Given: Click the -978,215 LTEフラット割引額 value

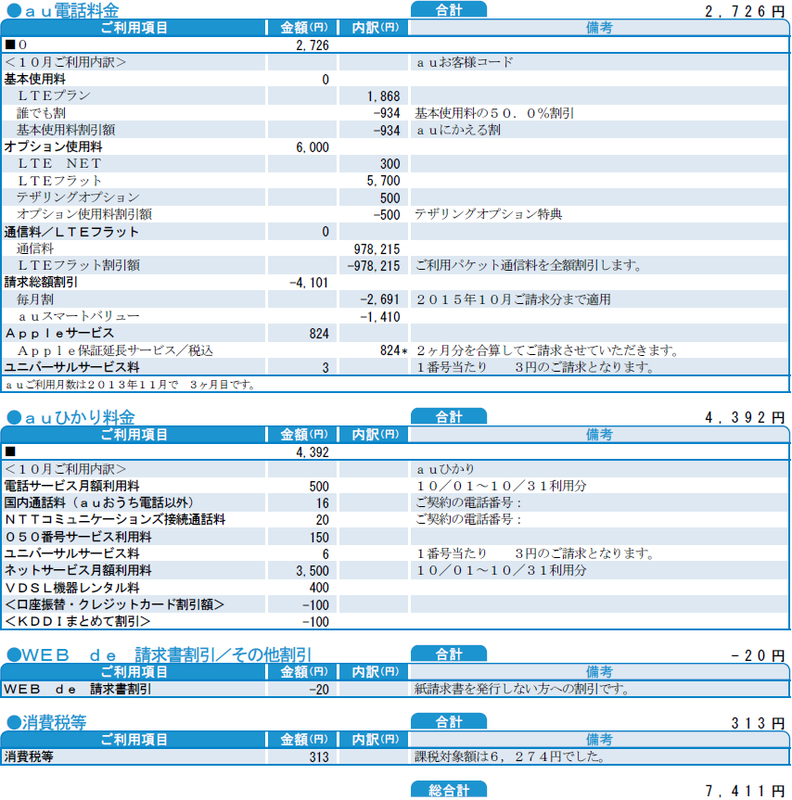Looking at the screenshot, I should 374,266.
